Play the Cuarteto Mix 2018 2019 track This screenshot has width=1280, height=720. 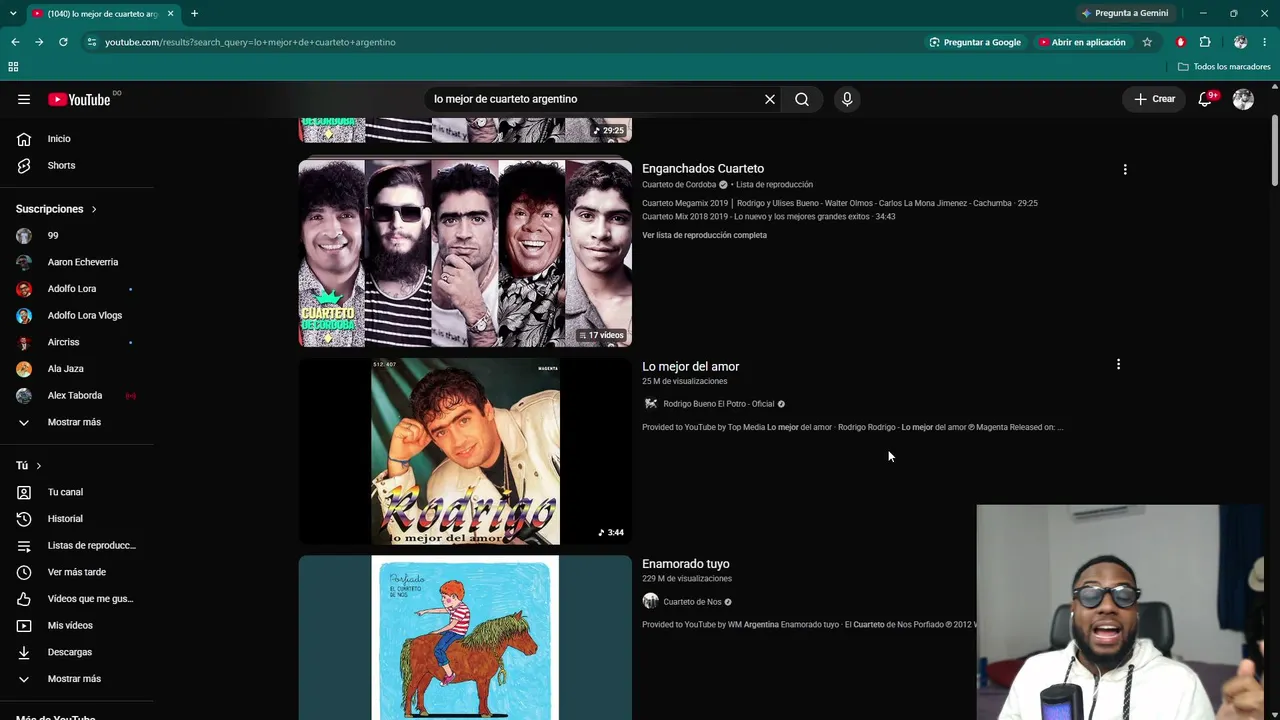coord(768,216)
